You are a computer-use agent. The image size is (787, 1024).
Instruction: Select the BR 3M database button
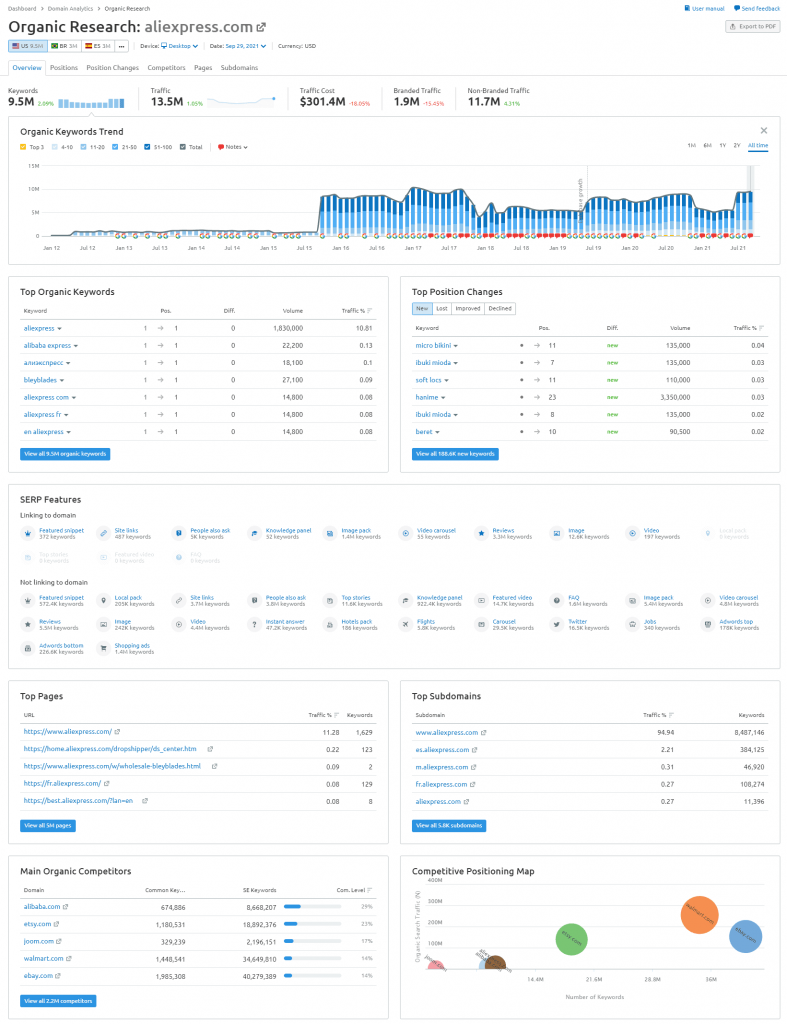pos(64,46)
